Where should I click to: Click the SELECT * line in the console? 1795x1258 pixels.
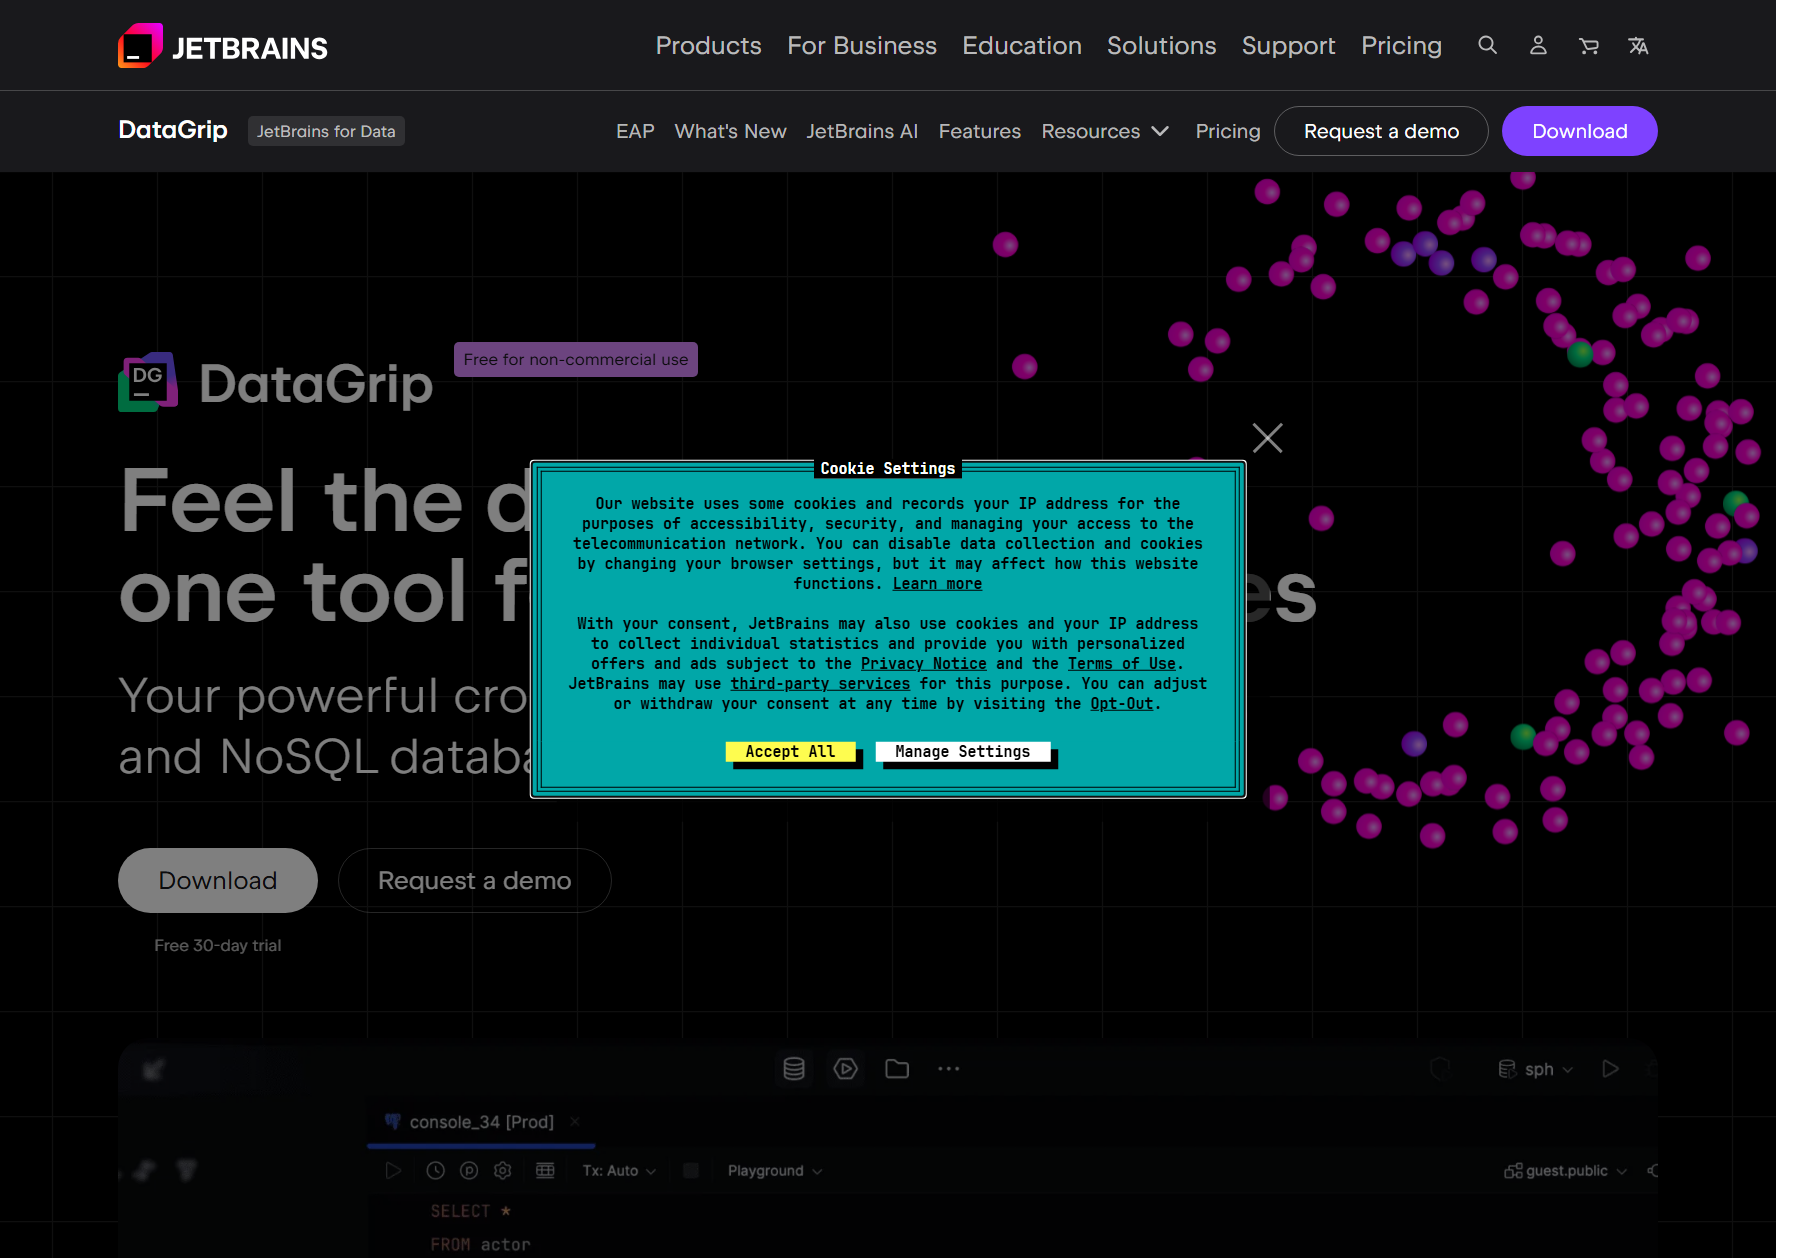point(471,1211)
